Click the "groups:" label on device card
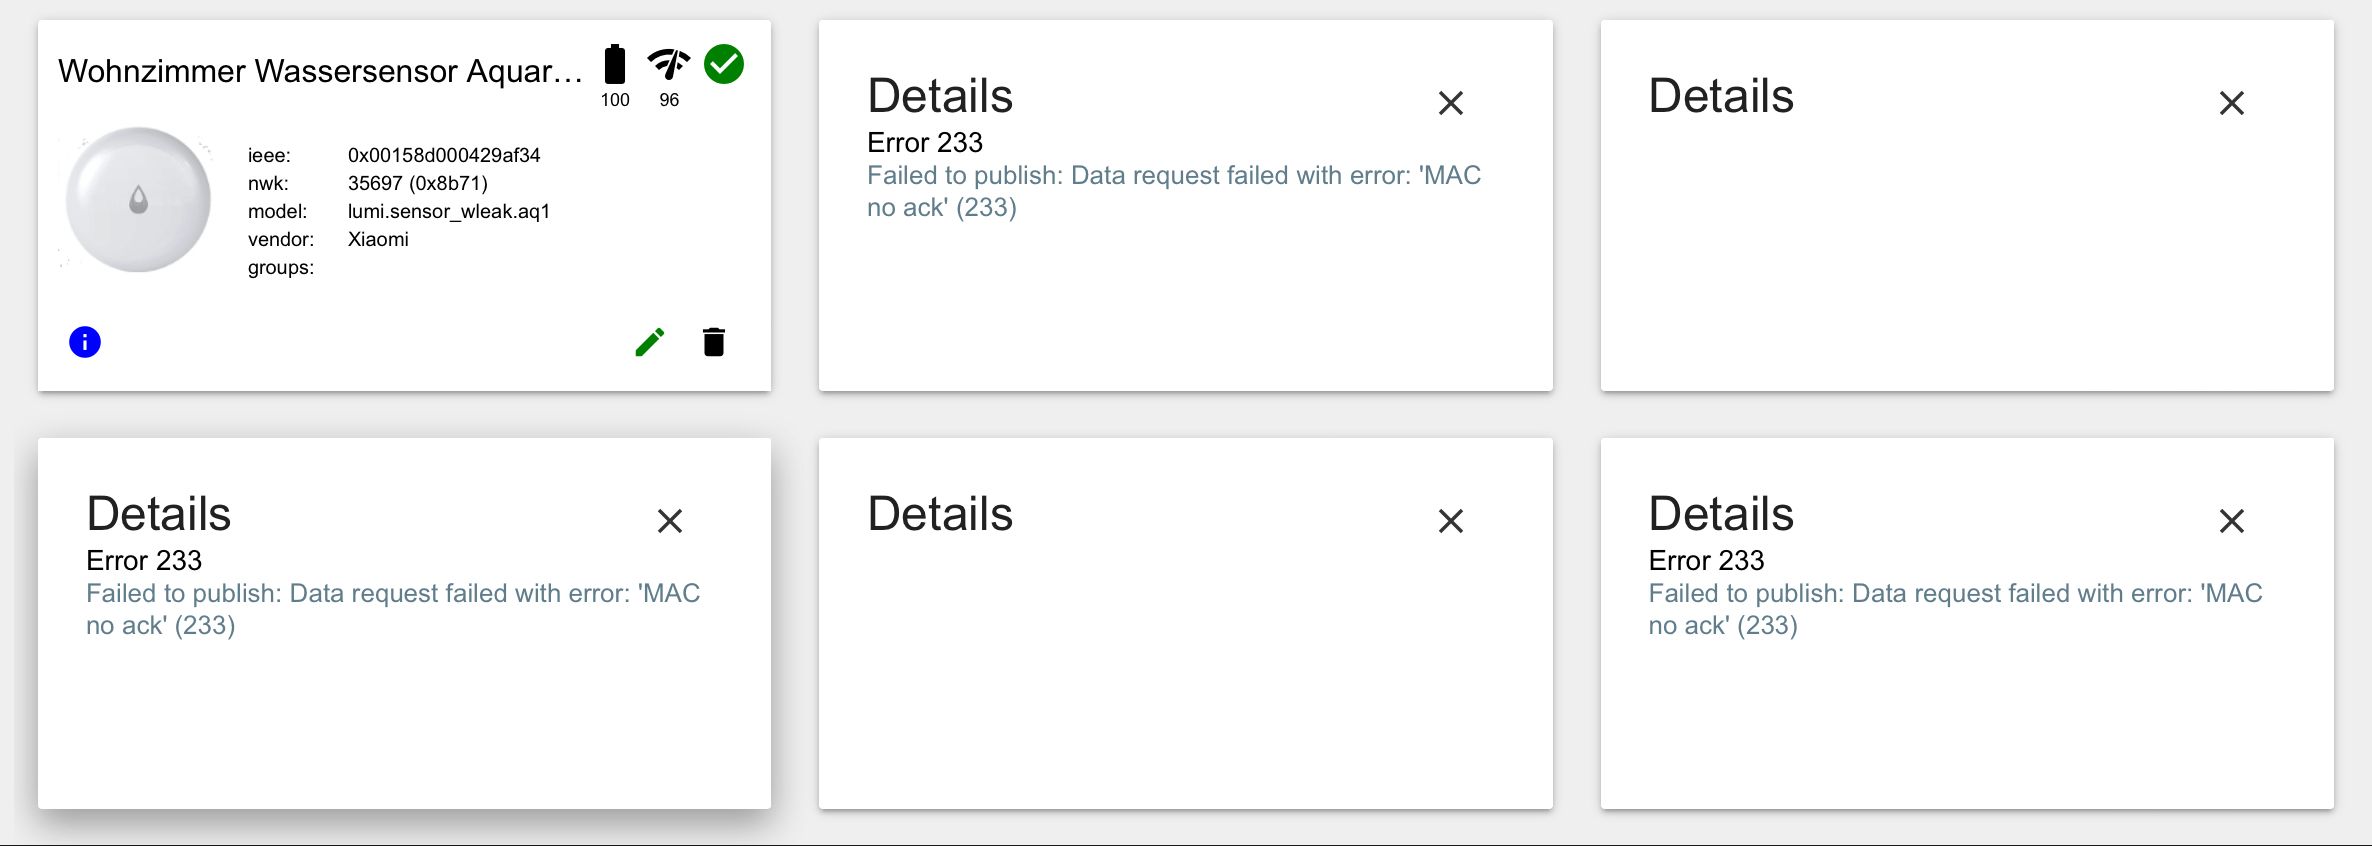Screen dimensions: 2372x846 (x=281, y=267)
